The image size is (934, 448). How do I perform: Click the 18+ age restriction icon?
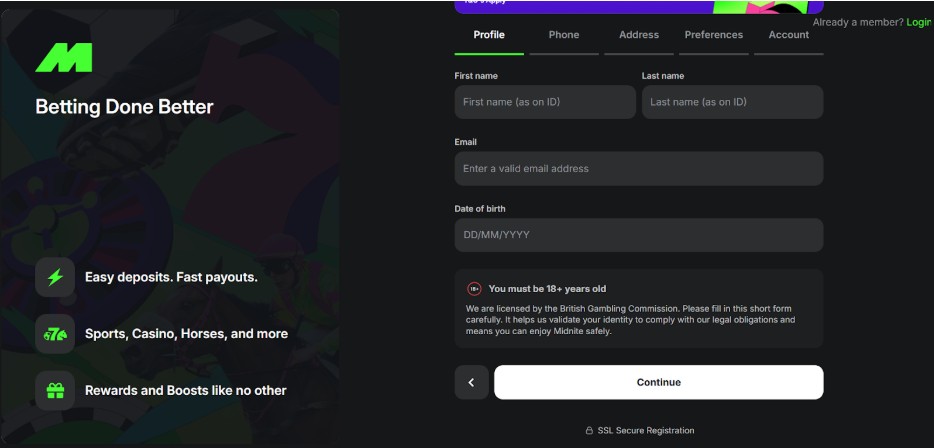[474, 289]
